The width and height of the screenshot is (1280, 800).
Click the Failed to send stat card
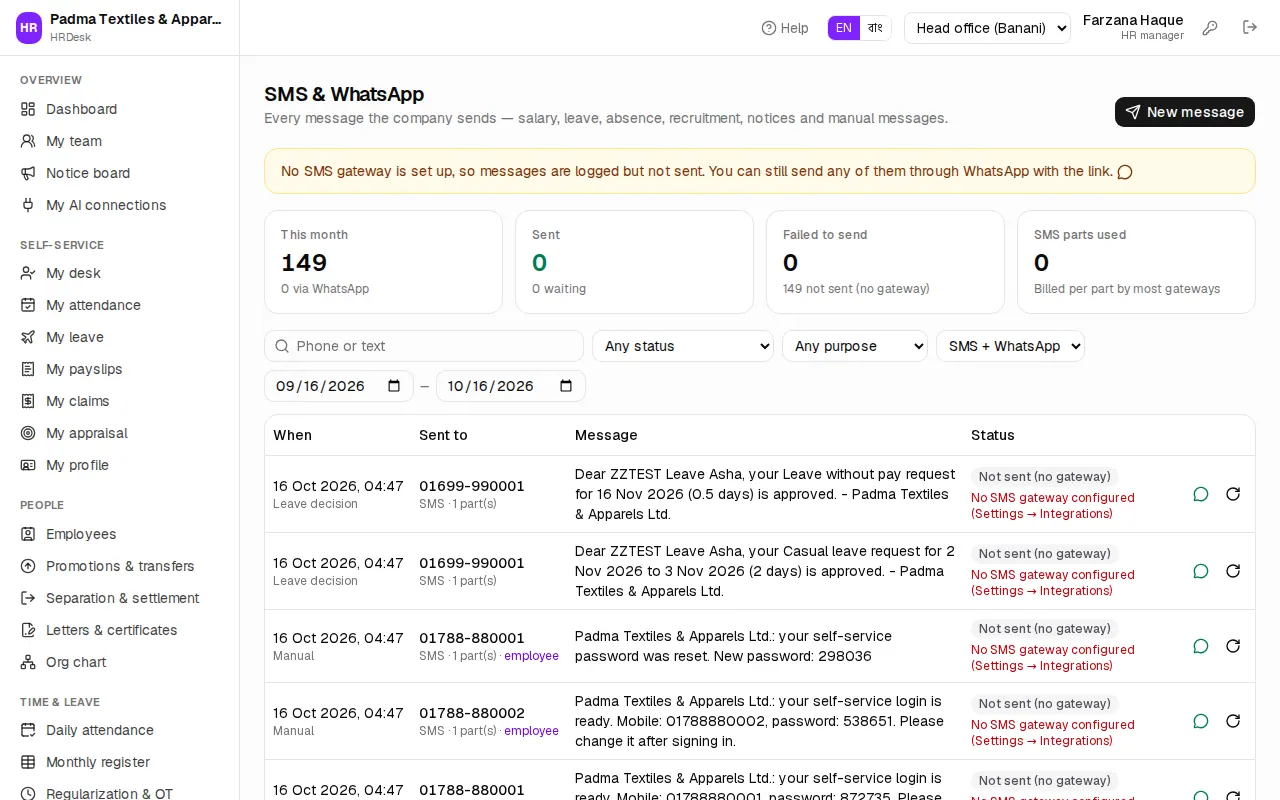(885, 262)
